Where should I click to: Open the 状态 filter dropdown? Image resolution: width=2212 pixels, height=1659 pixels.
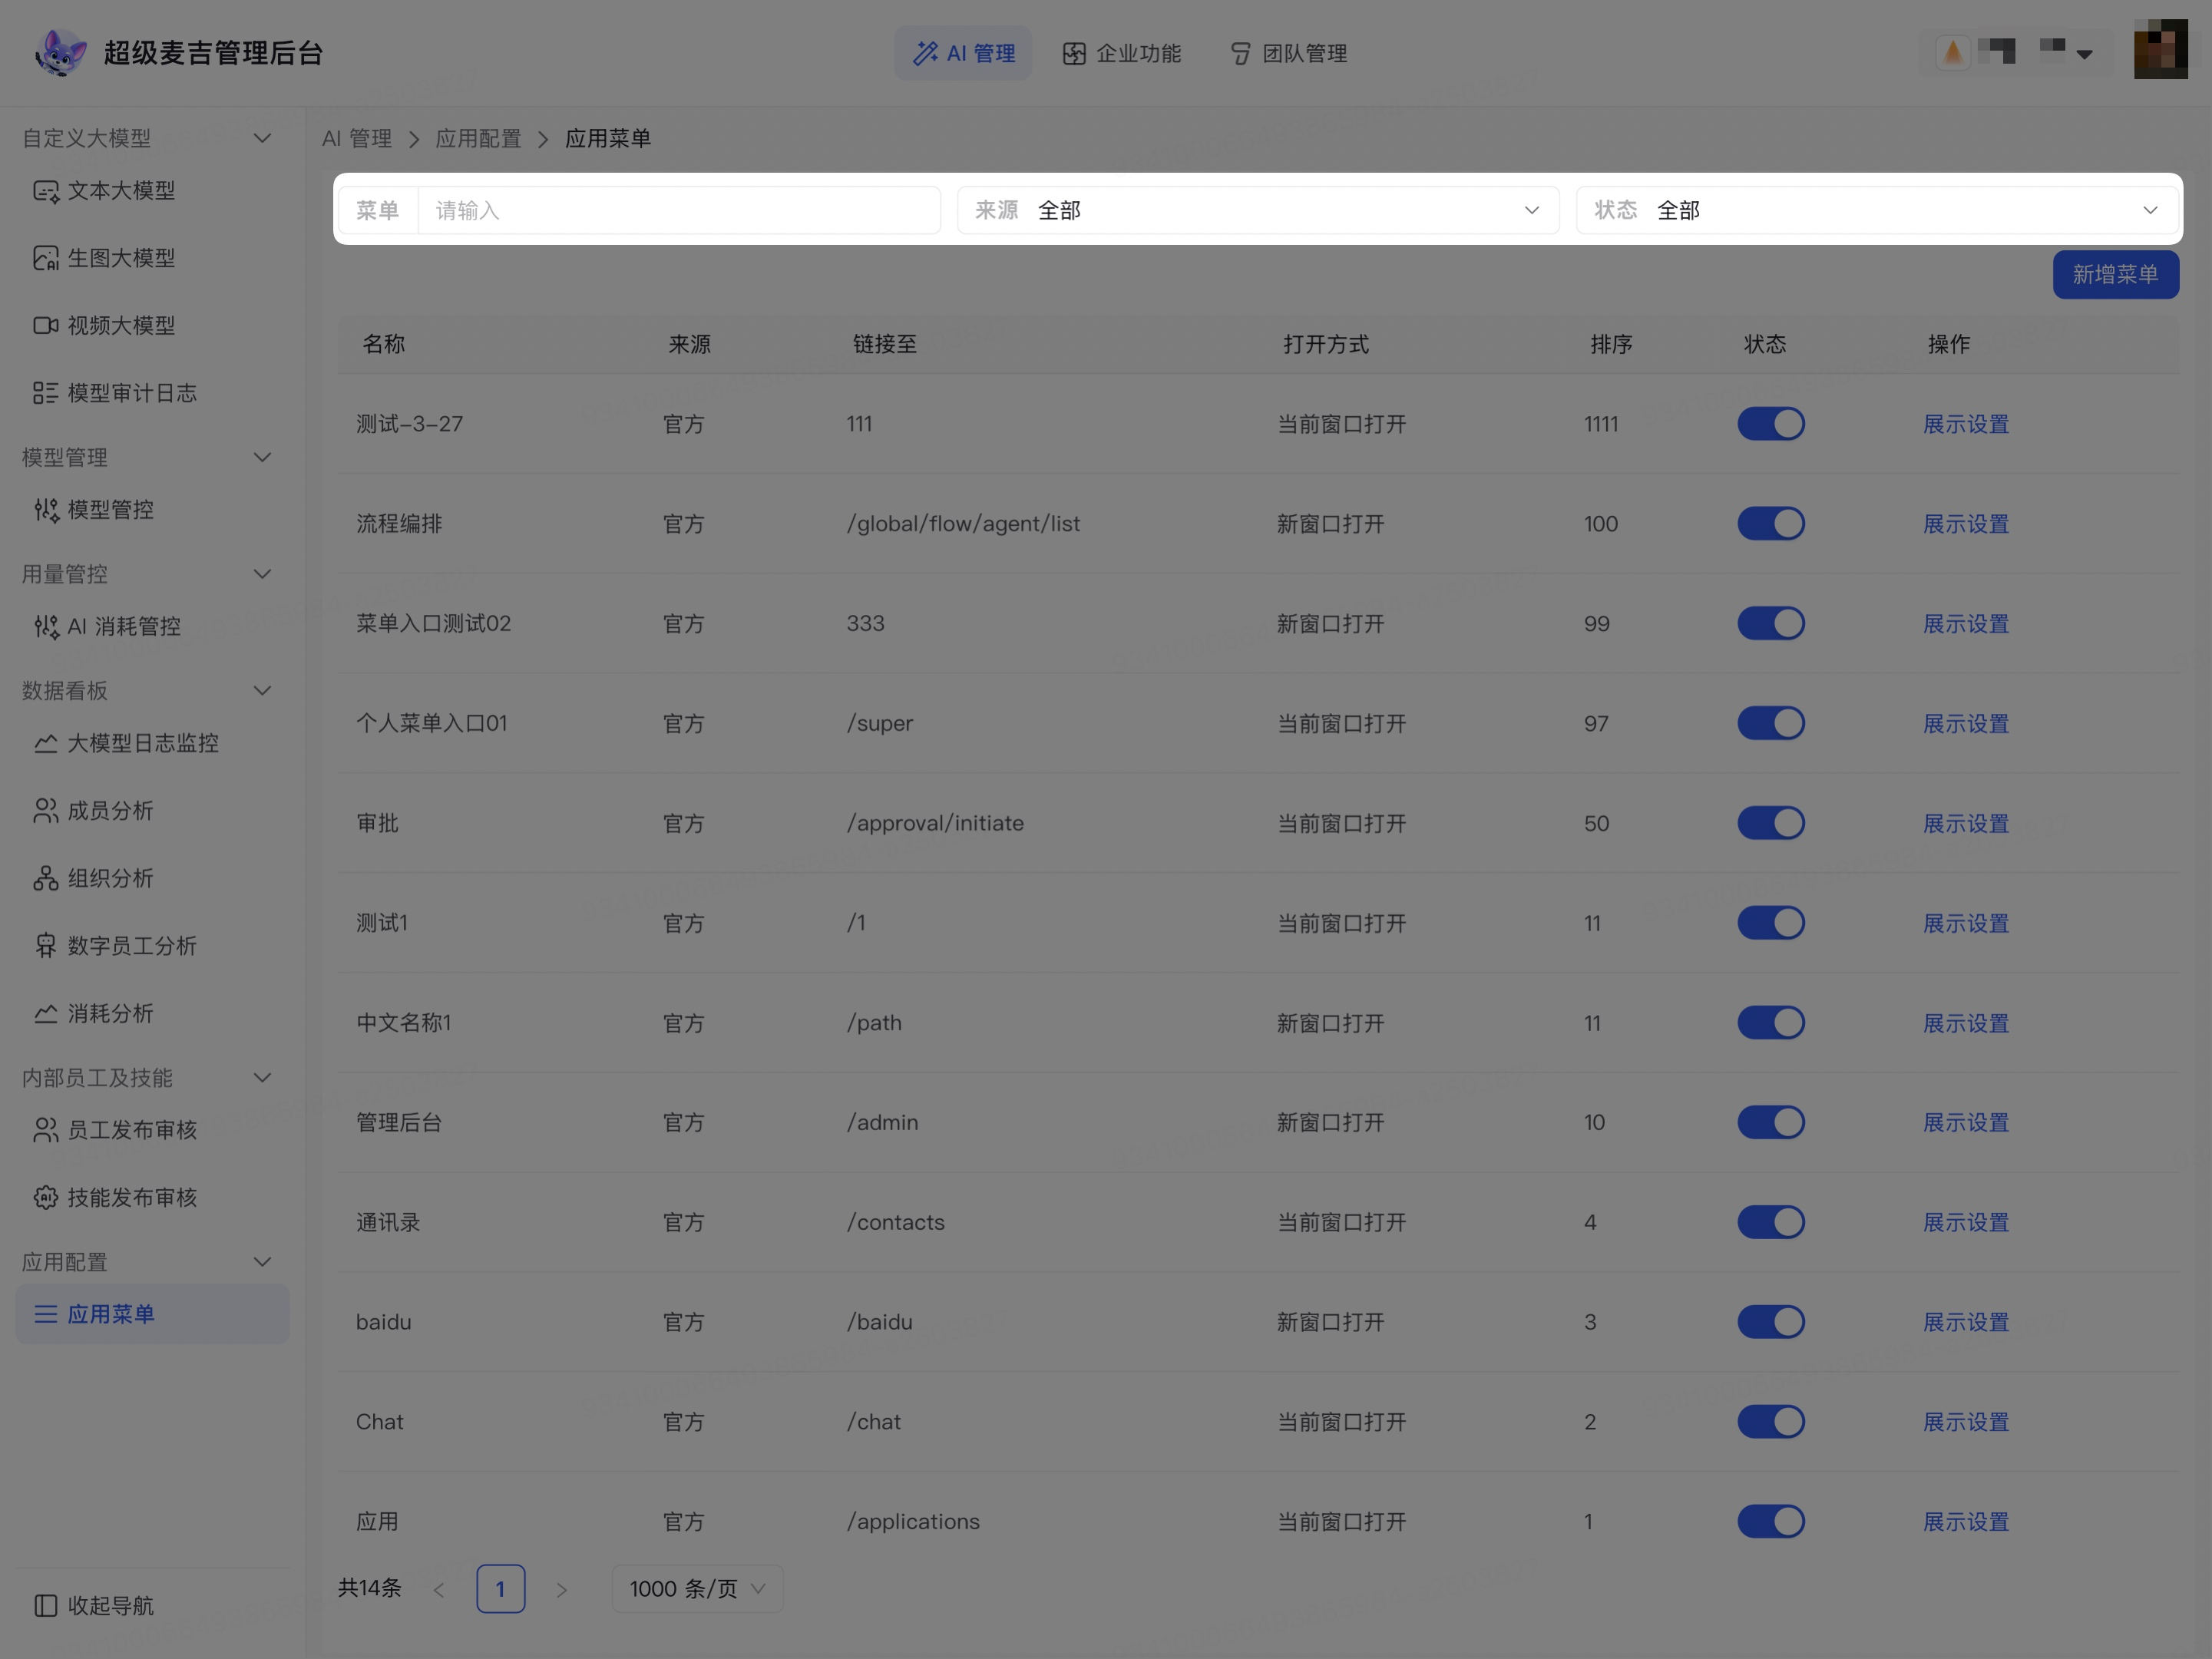[x=1876, y=210]
